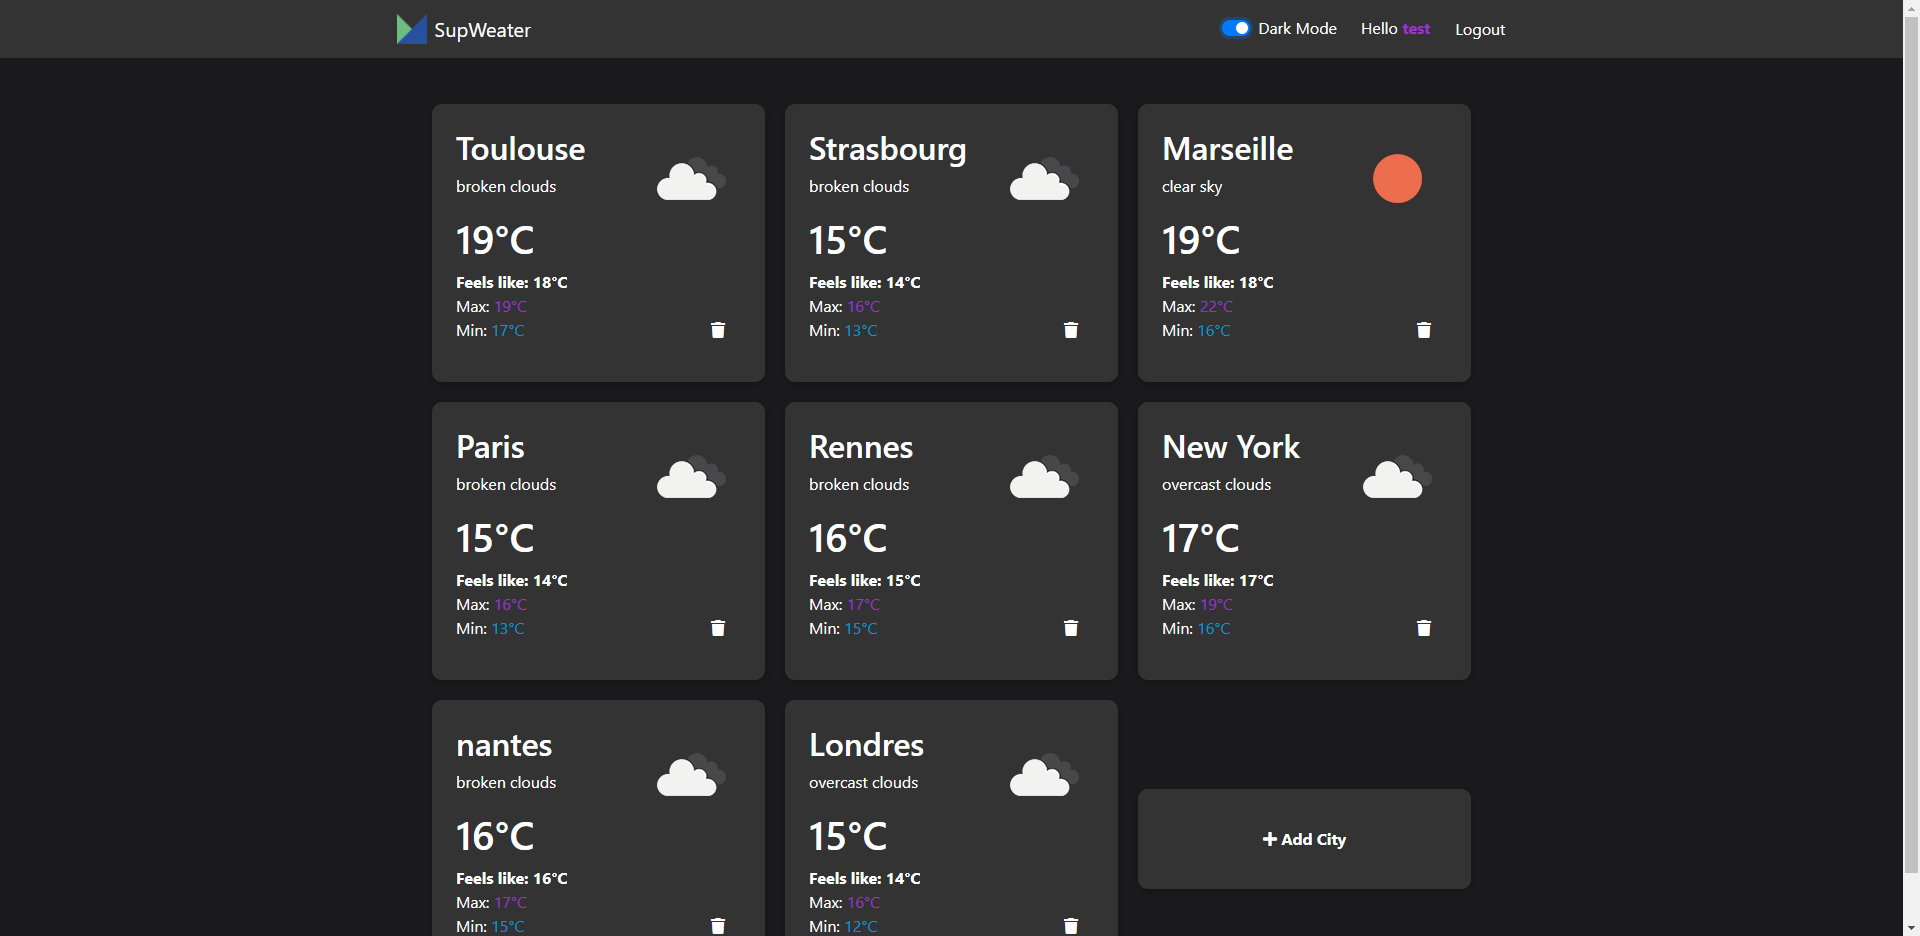Click the overcast clouds icon on New York
The image size is (1920, 936).
pos(1396,477)
